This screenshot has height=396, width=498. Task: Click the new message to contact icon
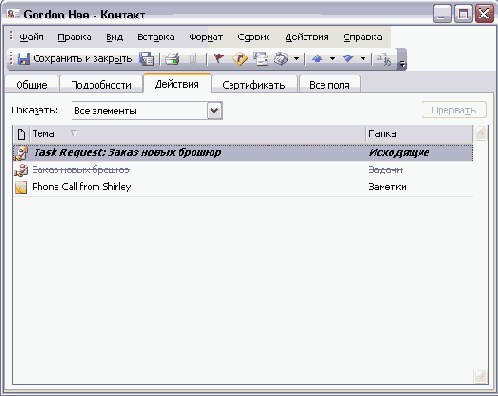(x=261, y=59)
